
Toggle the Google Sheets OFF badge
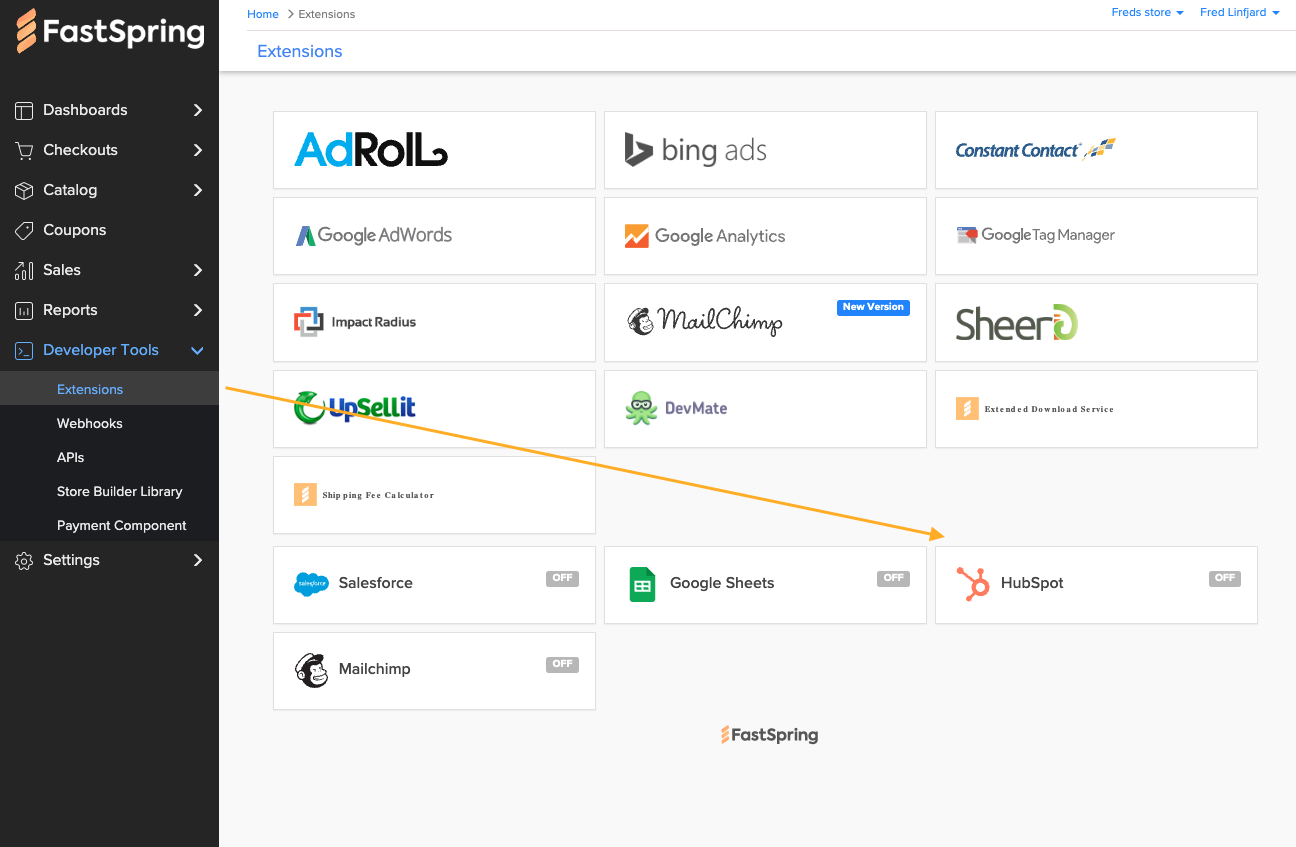click(x=893, y=578)
